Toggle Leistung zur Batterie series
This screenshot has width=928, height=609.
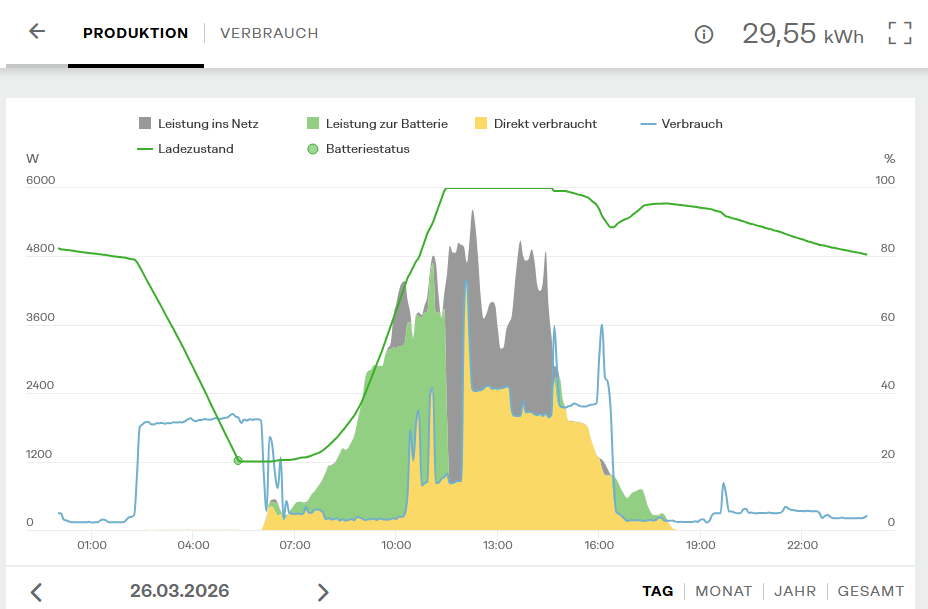377,124
